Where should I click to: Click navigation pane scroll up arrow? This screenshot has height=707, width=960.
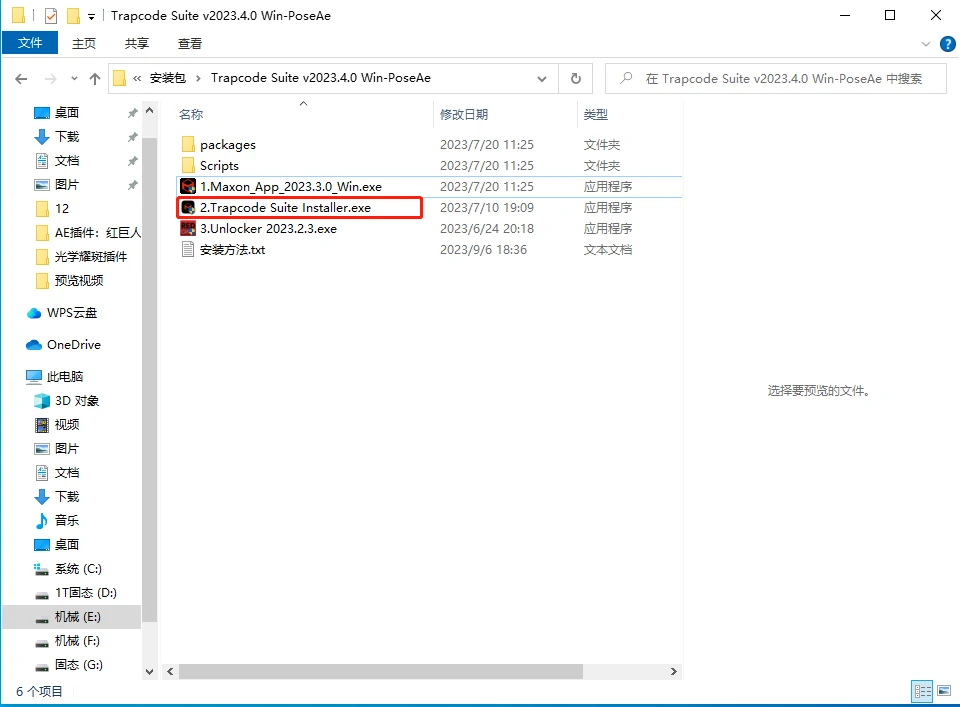tap(149, 111)
